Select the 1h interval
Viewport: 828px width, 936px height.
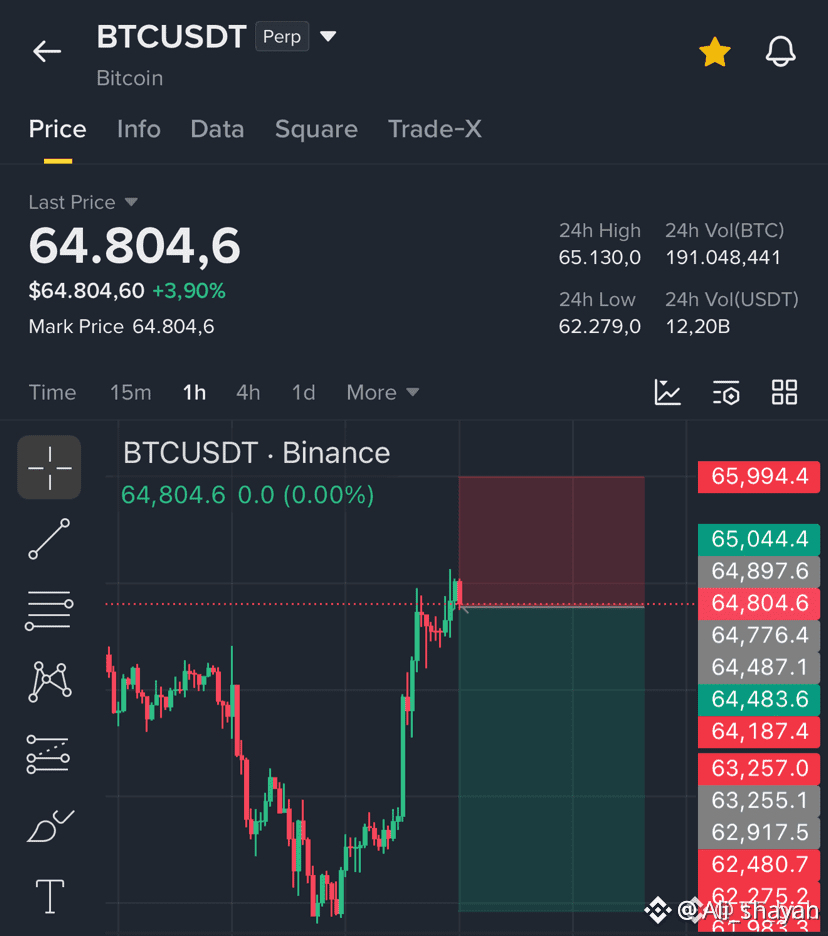(x=195, y=392)
